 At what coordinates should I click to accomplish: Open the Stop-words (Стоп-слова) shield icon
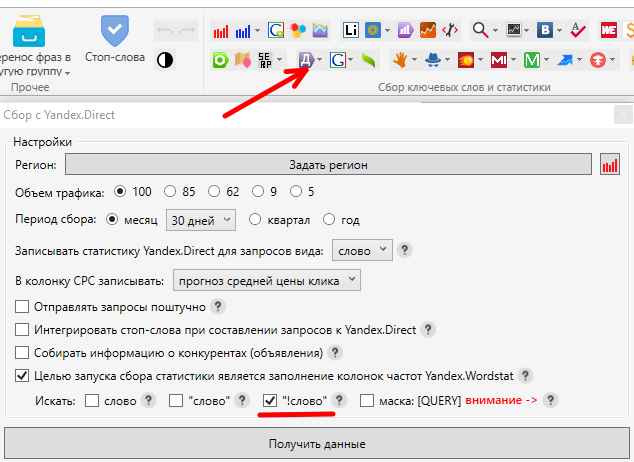pyautogui.click(x=115, y=32)
